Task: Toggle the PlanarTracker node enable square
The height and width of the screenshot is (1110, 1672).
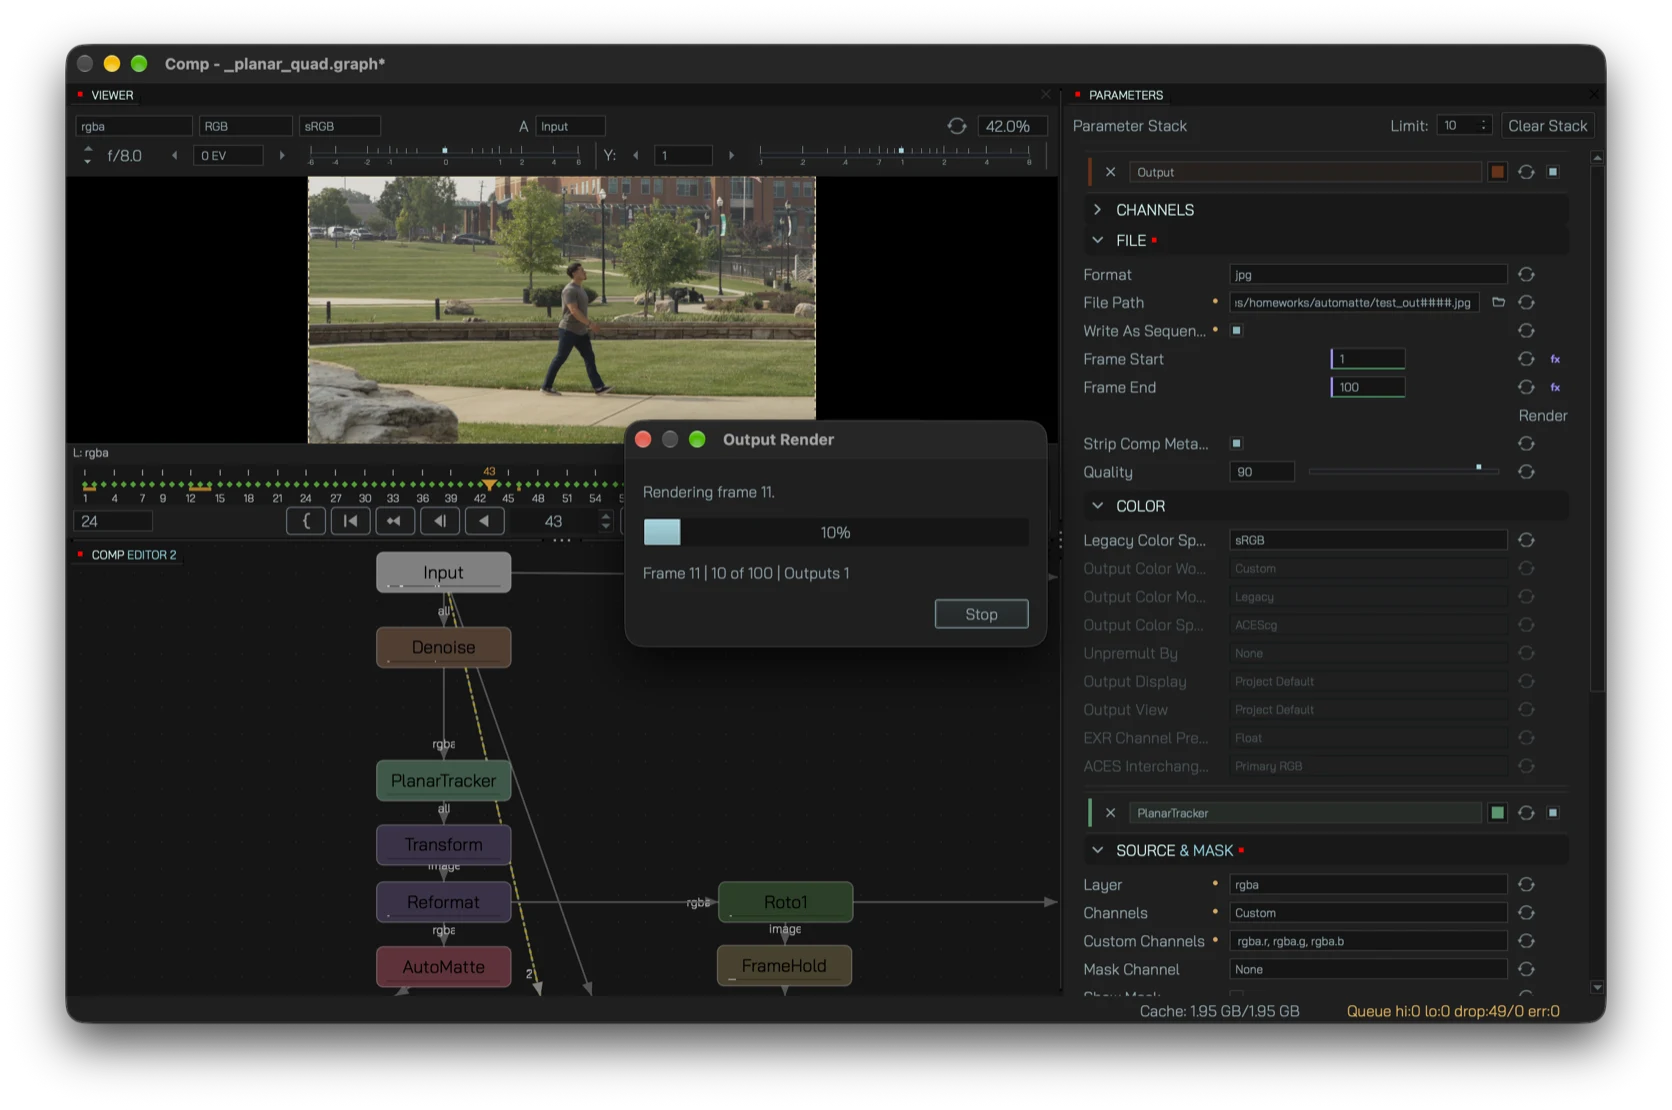Action: (1553, 813)
